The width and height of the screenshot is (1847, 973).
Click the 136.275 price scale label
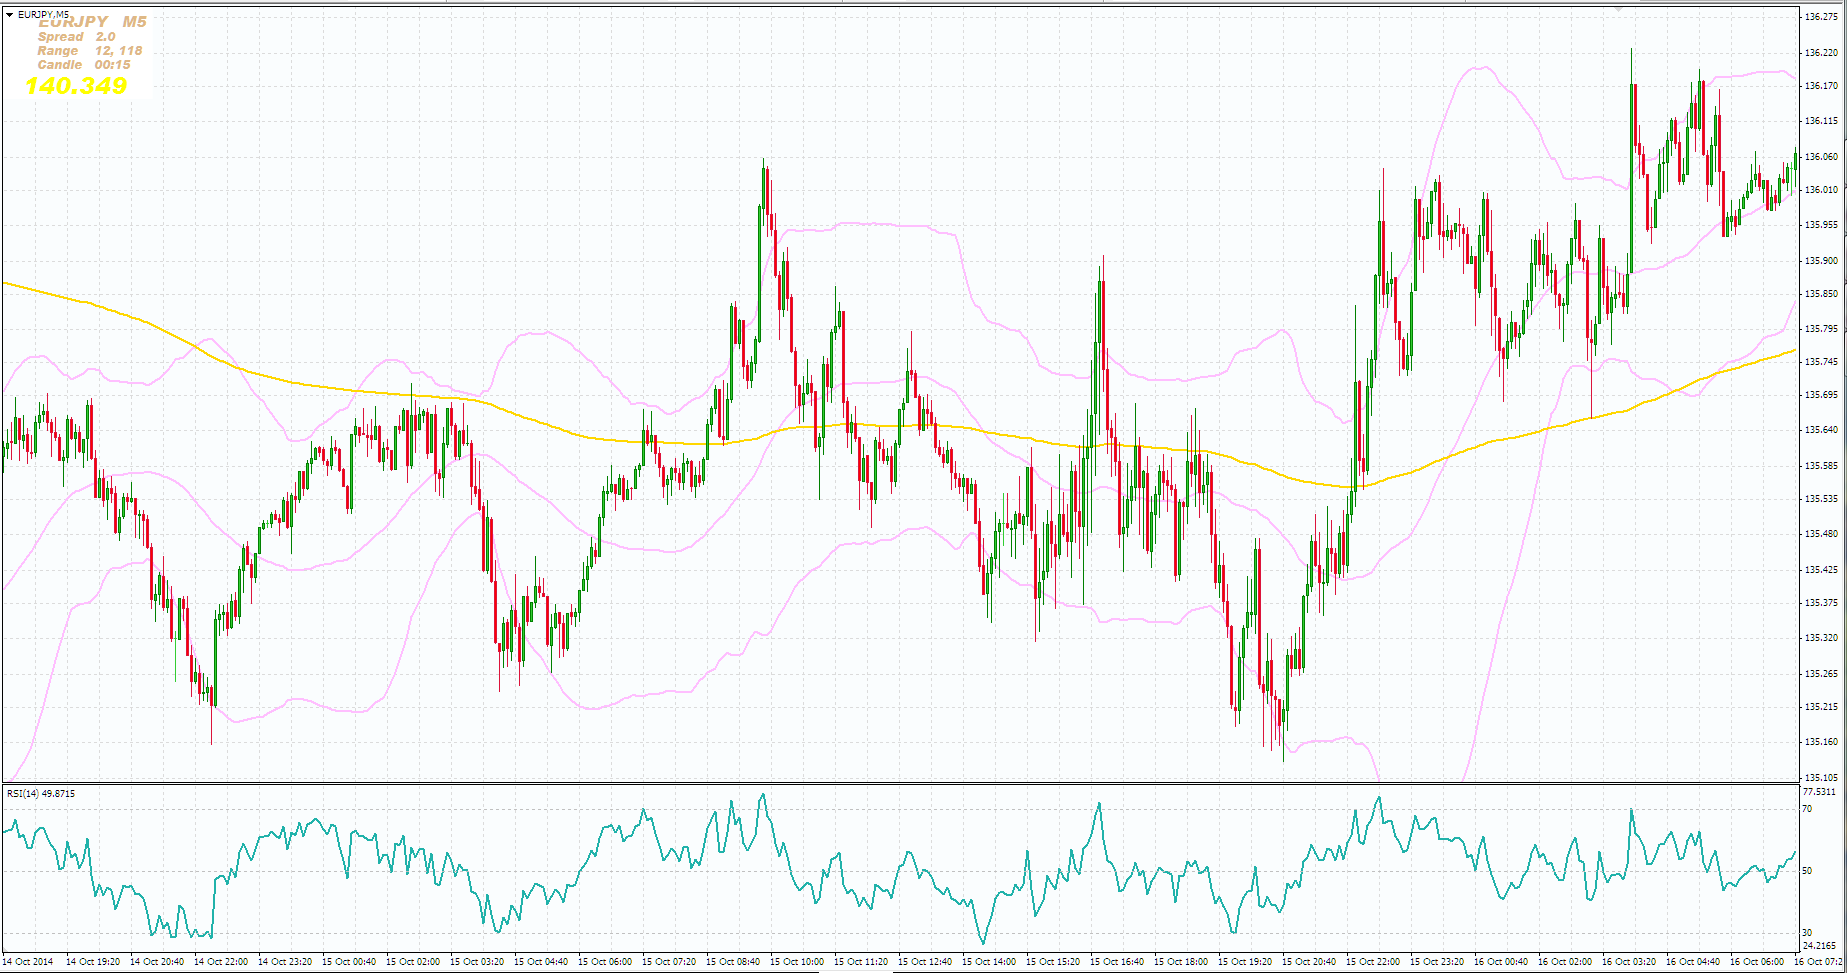(1818, 16)
